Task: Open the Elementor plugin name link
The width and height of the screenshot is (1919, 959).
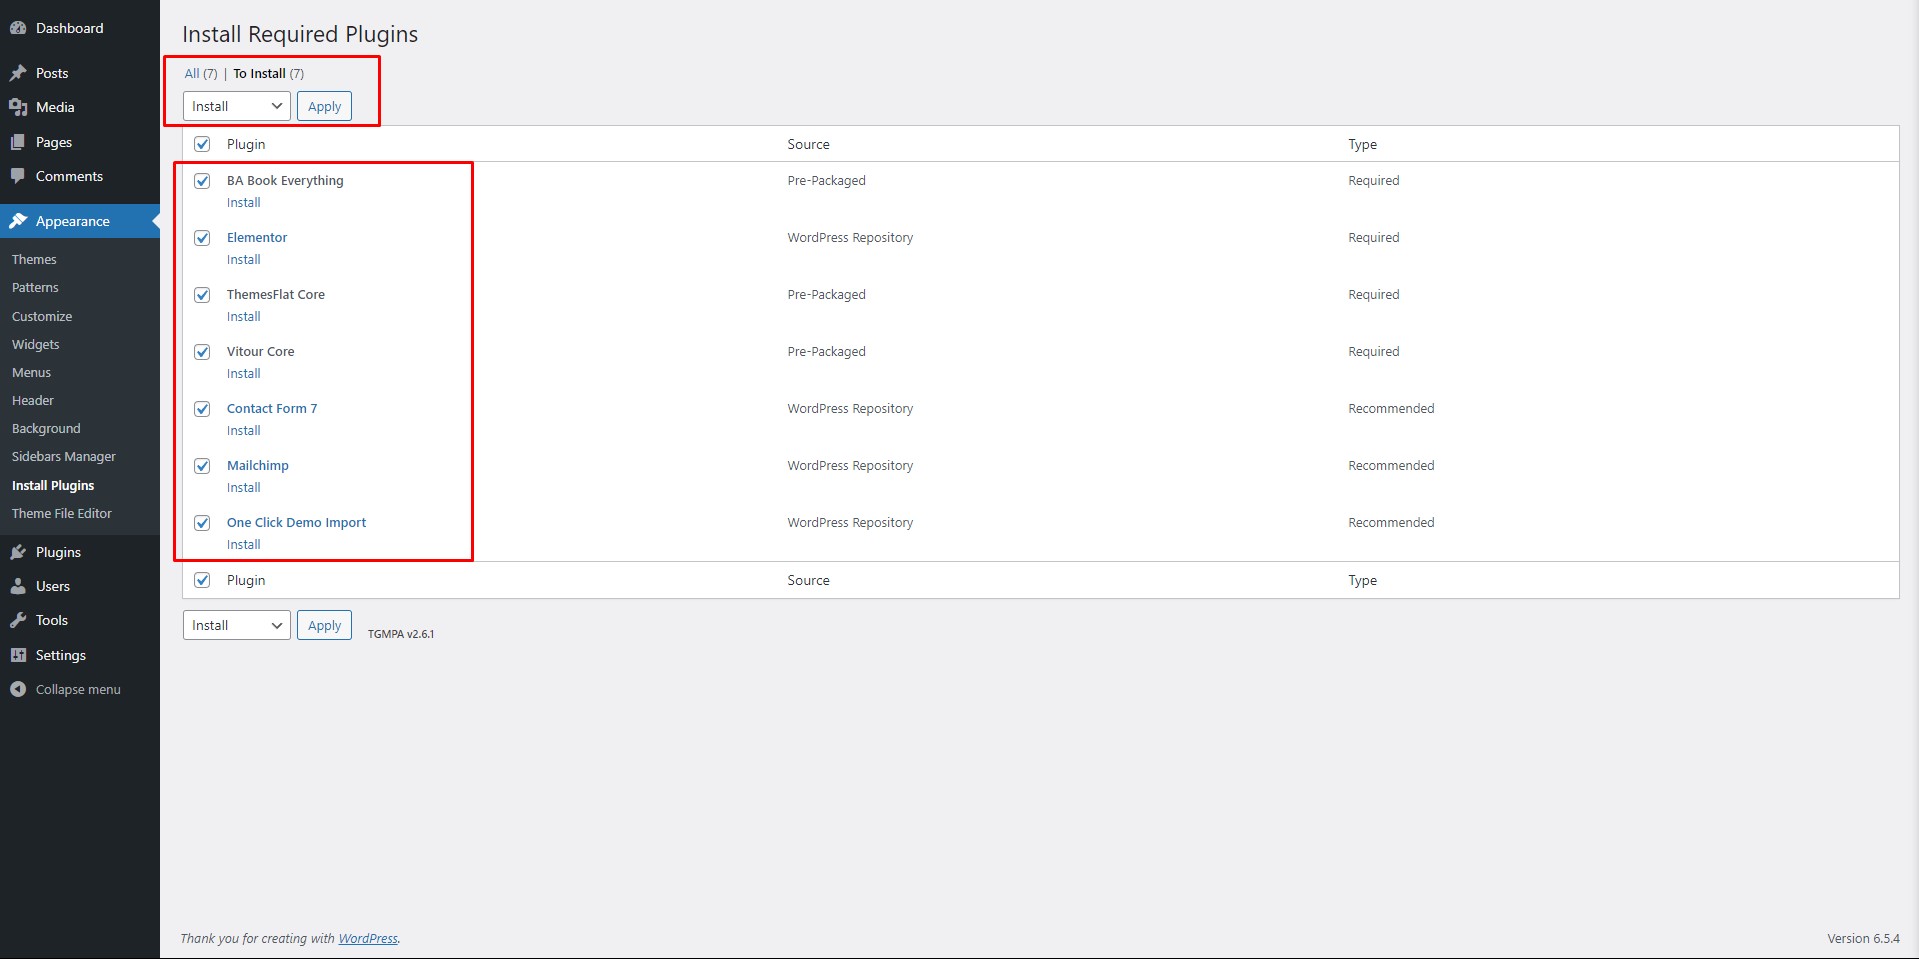Action: point(257,237)
